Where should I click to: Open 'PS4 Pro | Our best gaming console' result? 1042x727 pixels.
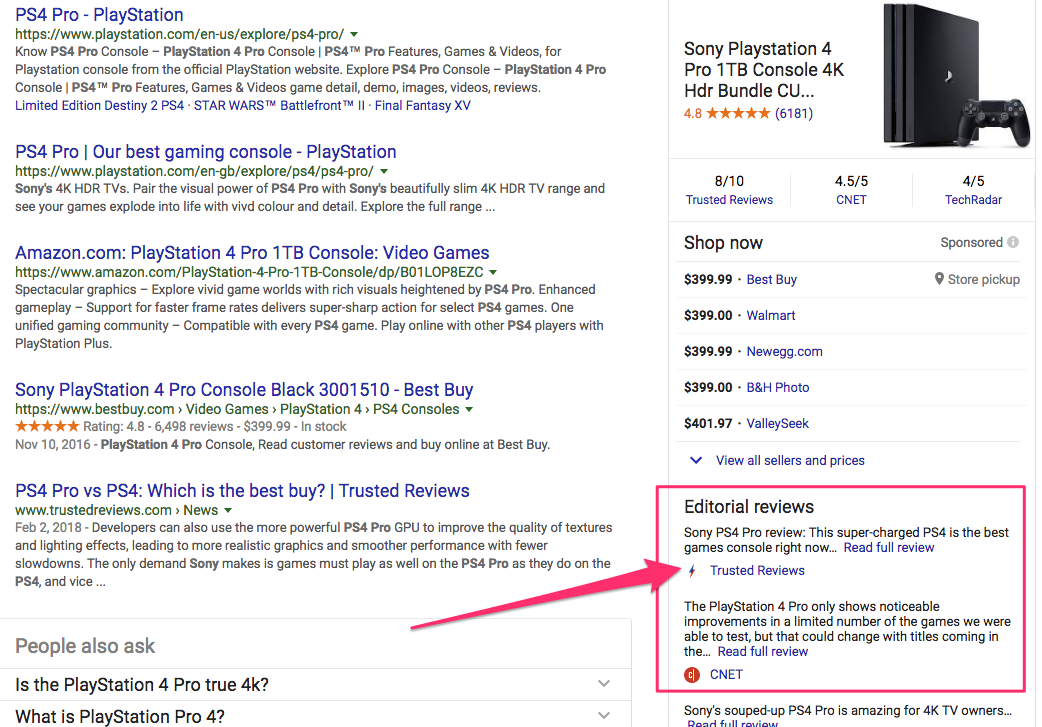click(x=206, y=152)
